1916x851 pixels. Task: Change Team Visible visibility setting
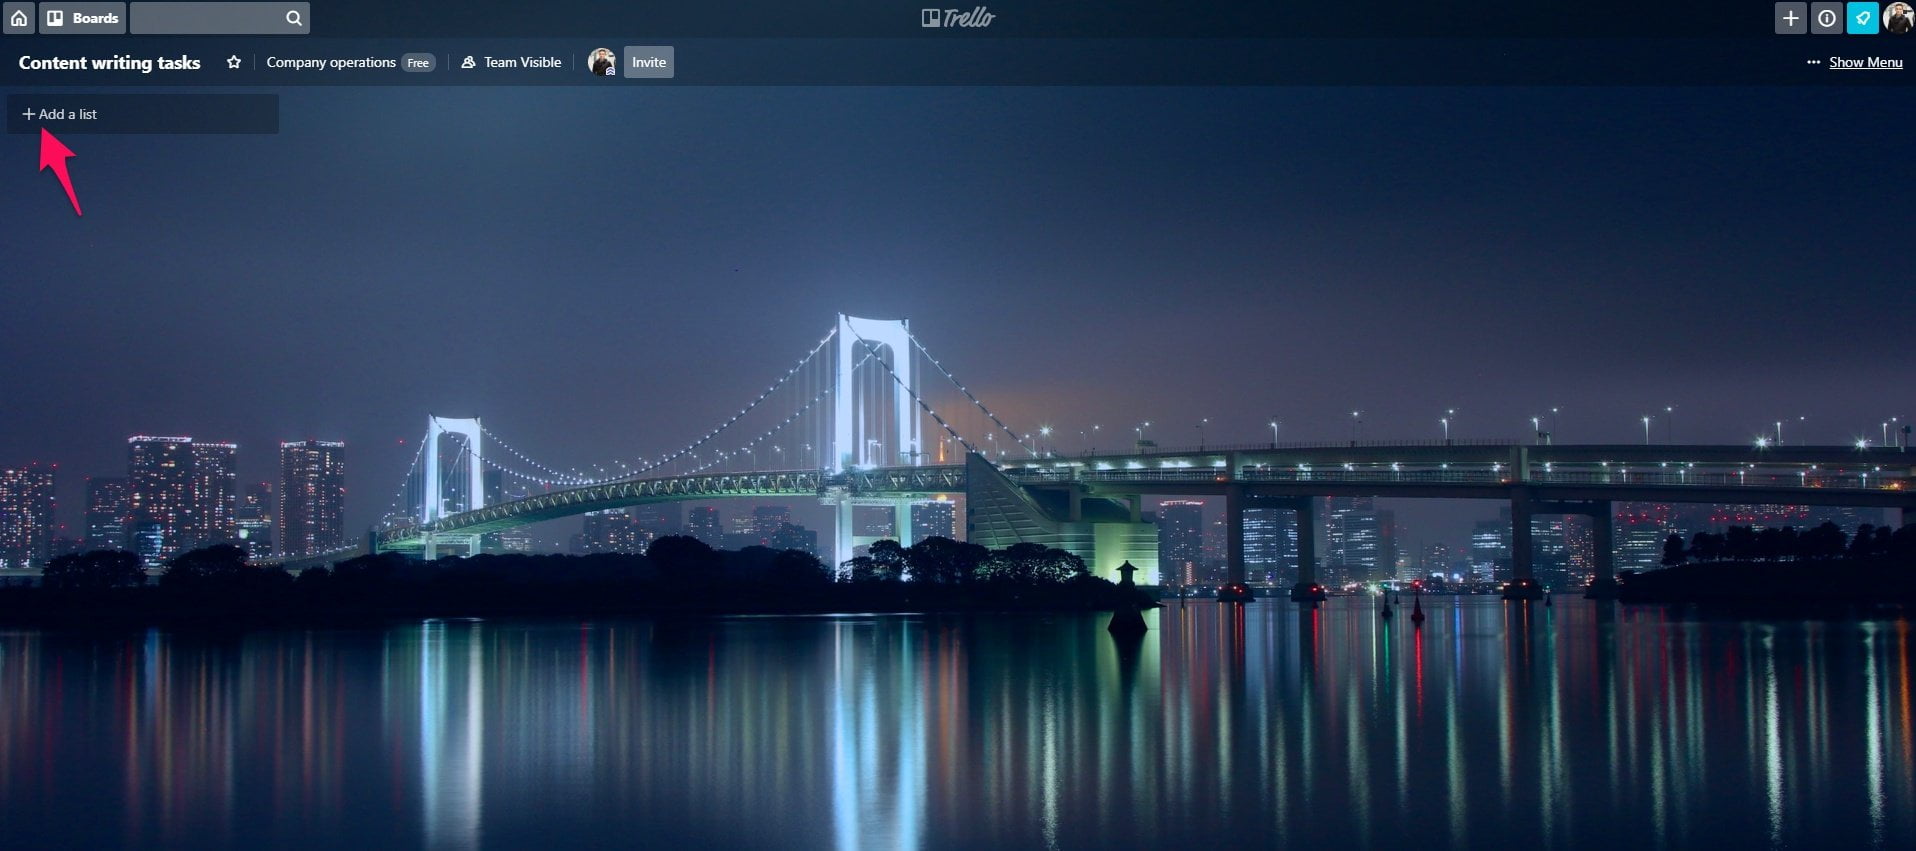(511, 62)
